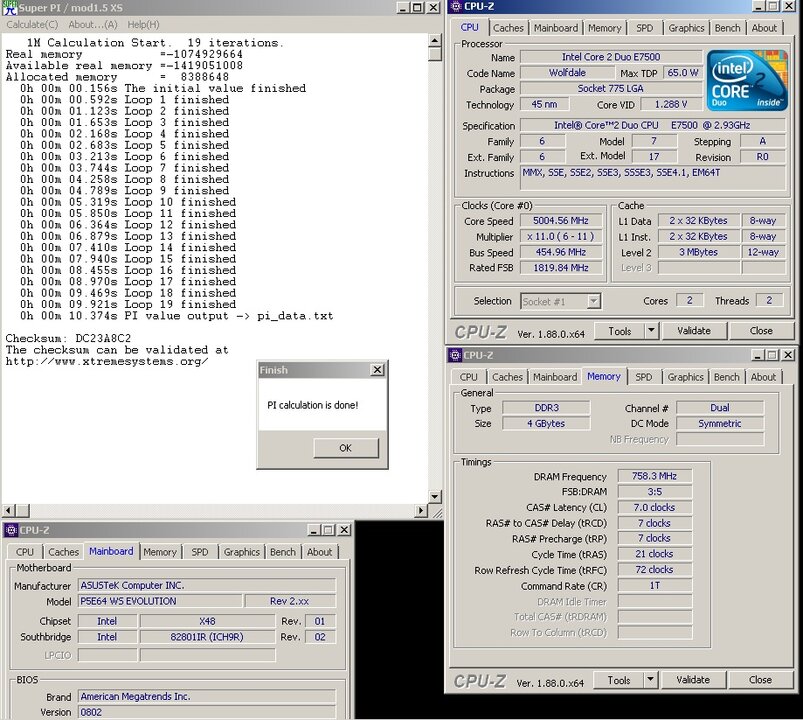Switch to the Bench tab in the top CPU-Z window
Screen dimensions: 803x720
coord(727,28)
